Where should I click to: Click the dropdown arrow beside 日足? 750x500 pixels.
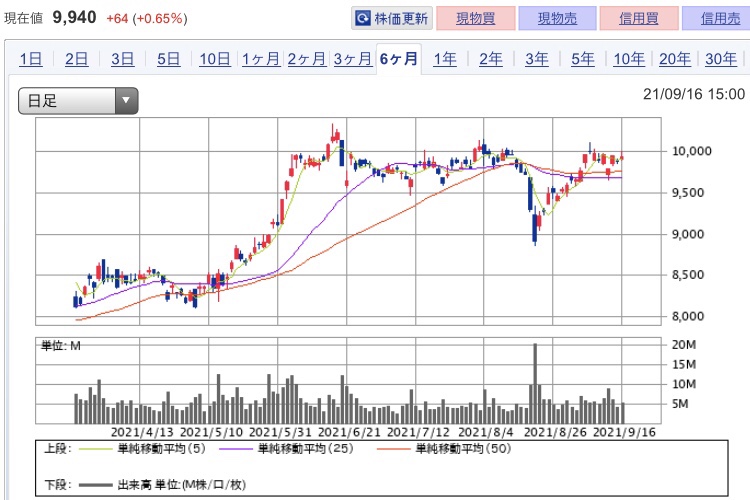[x=126, y=101]
